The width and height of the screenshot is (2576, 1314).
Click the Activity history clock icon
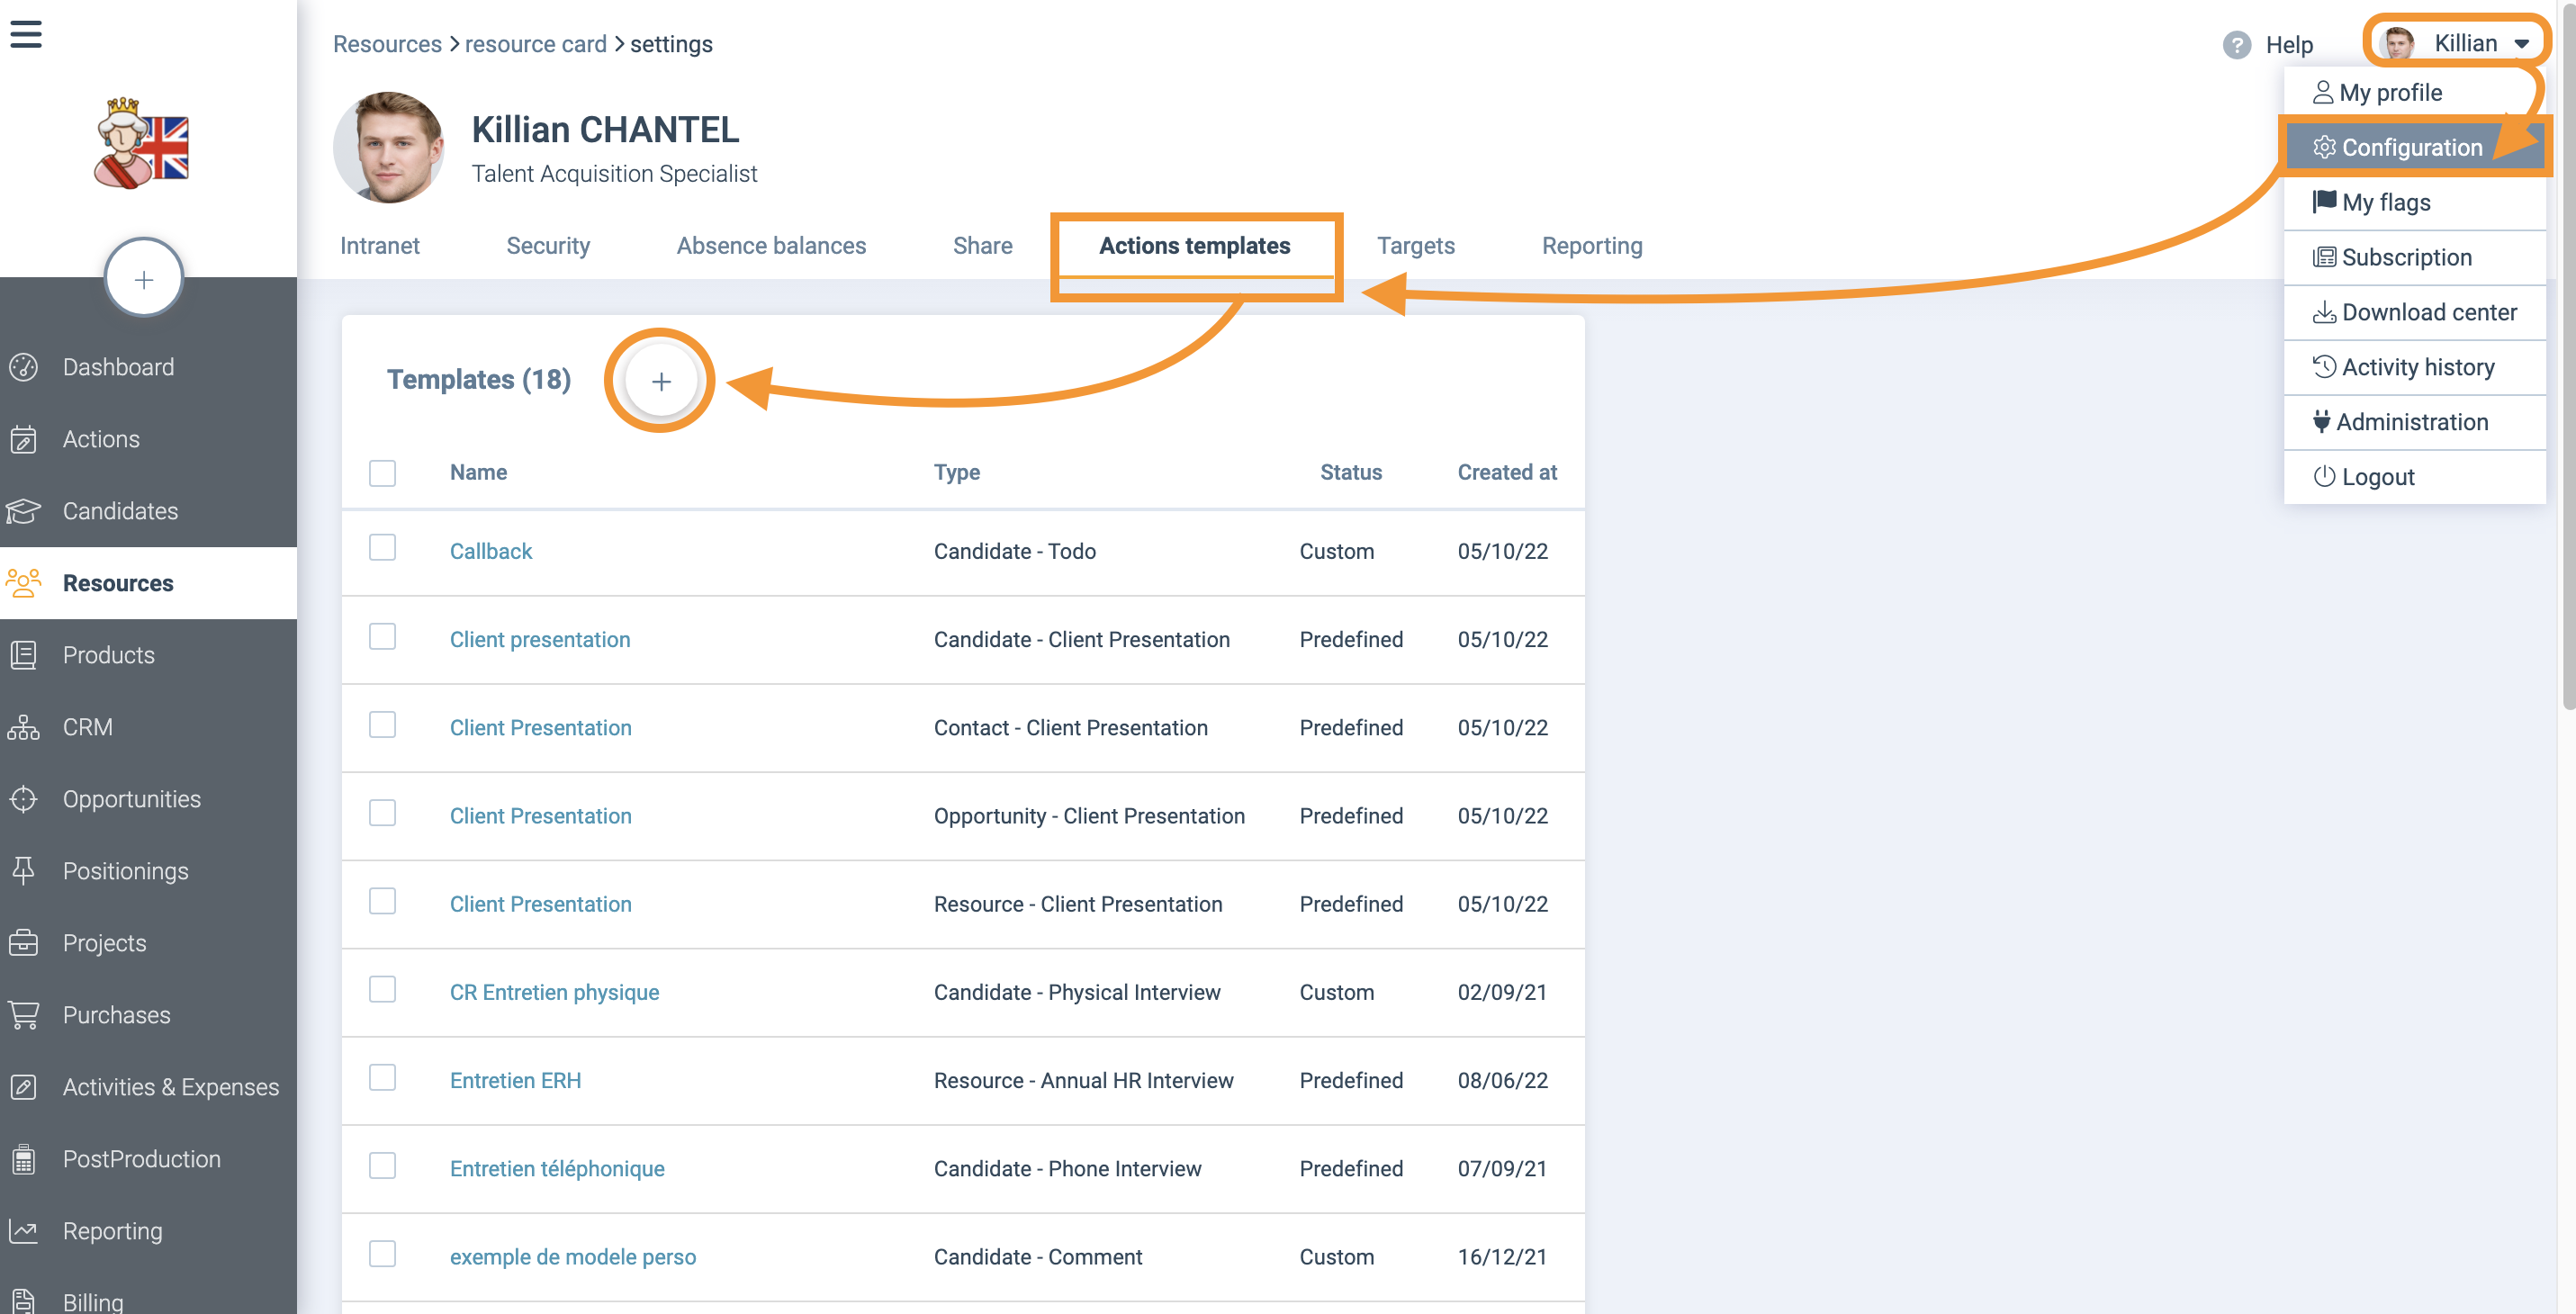point(2324,367)
